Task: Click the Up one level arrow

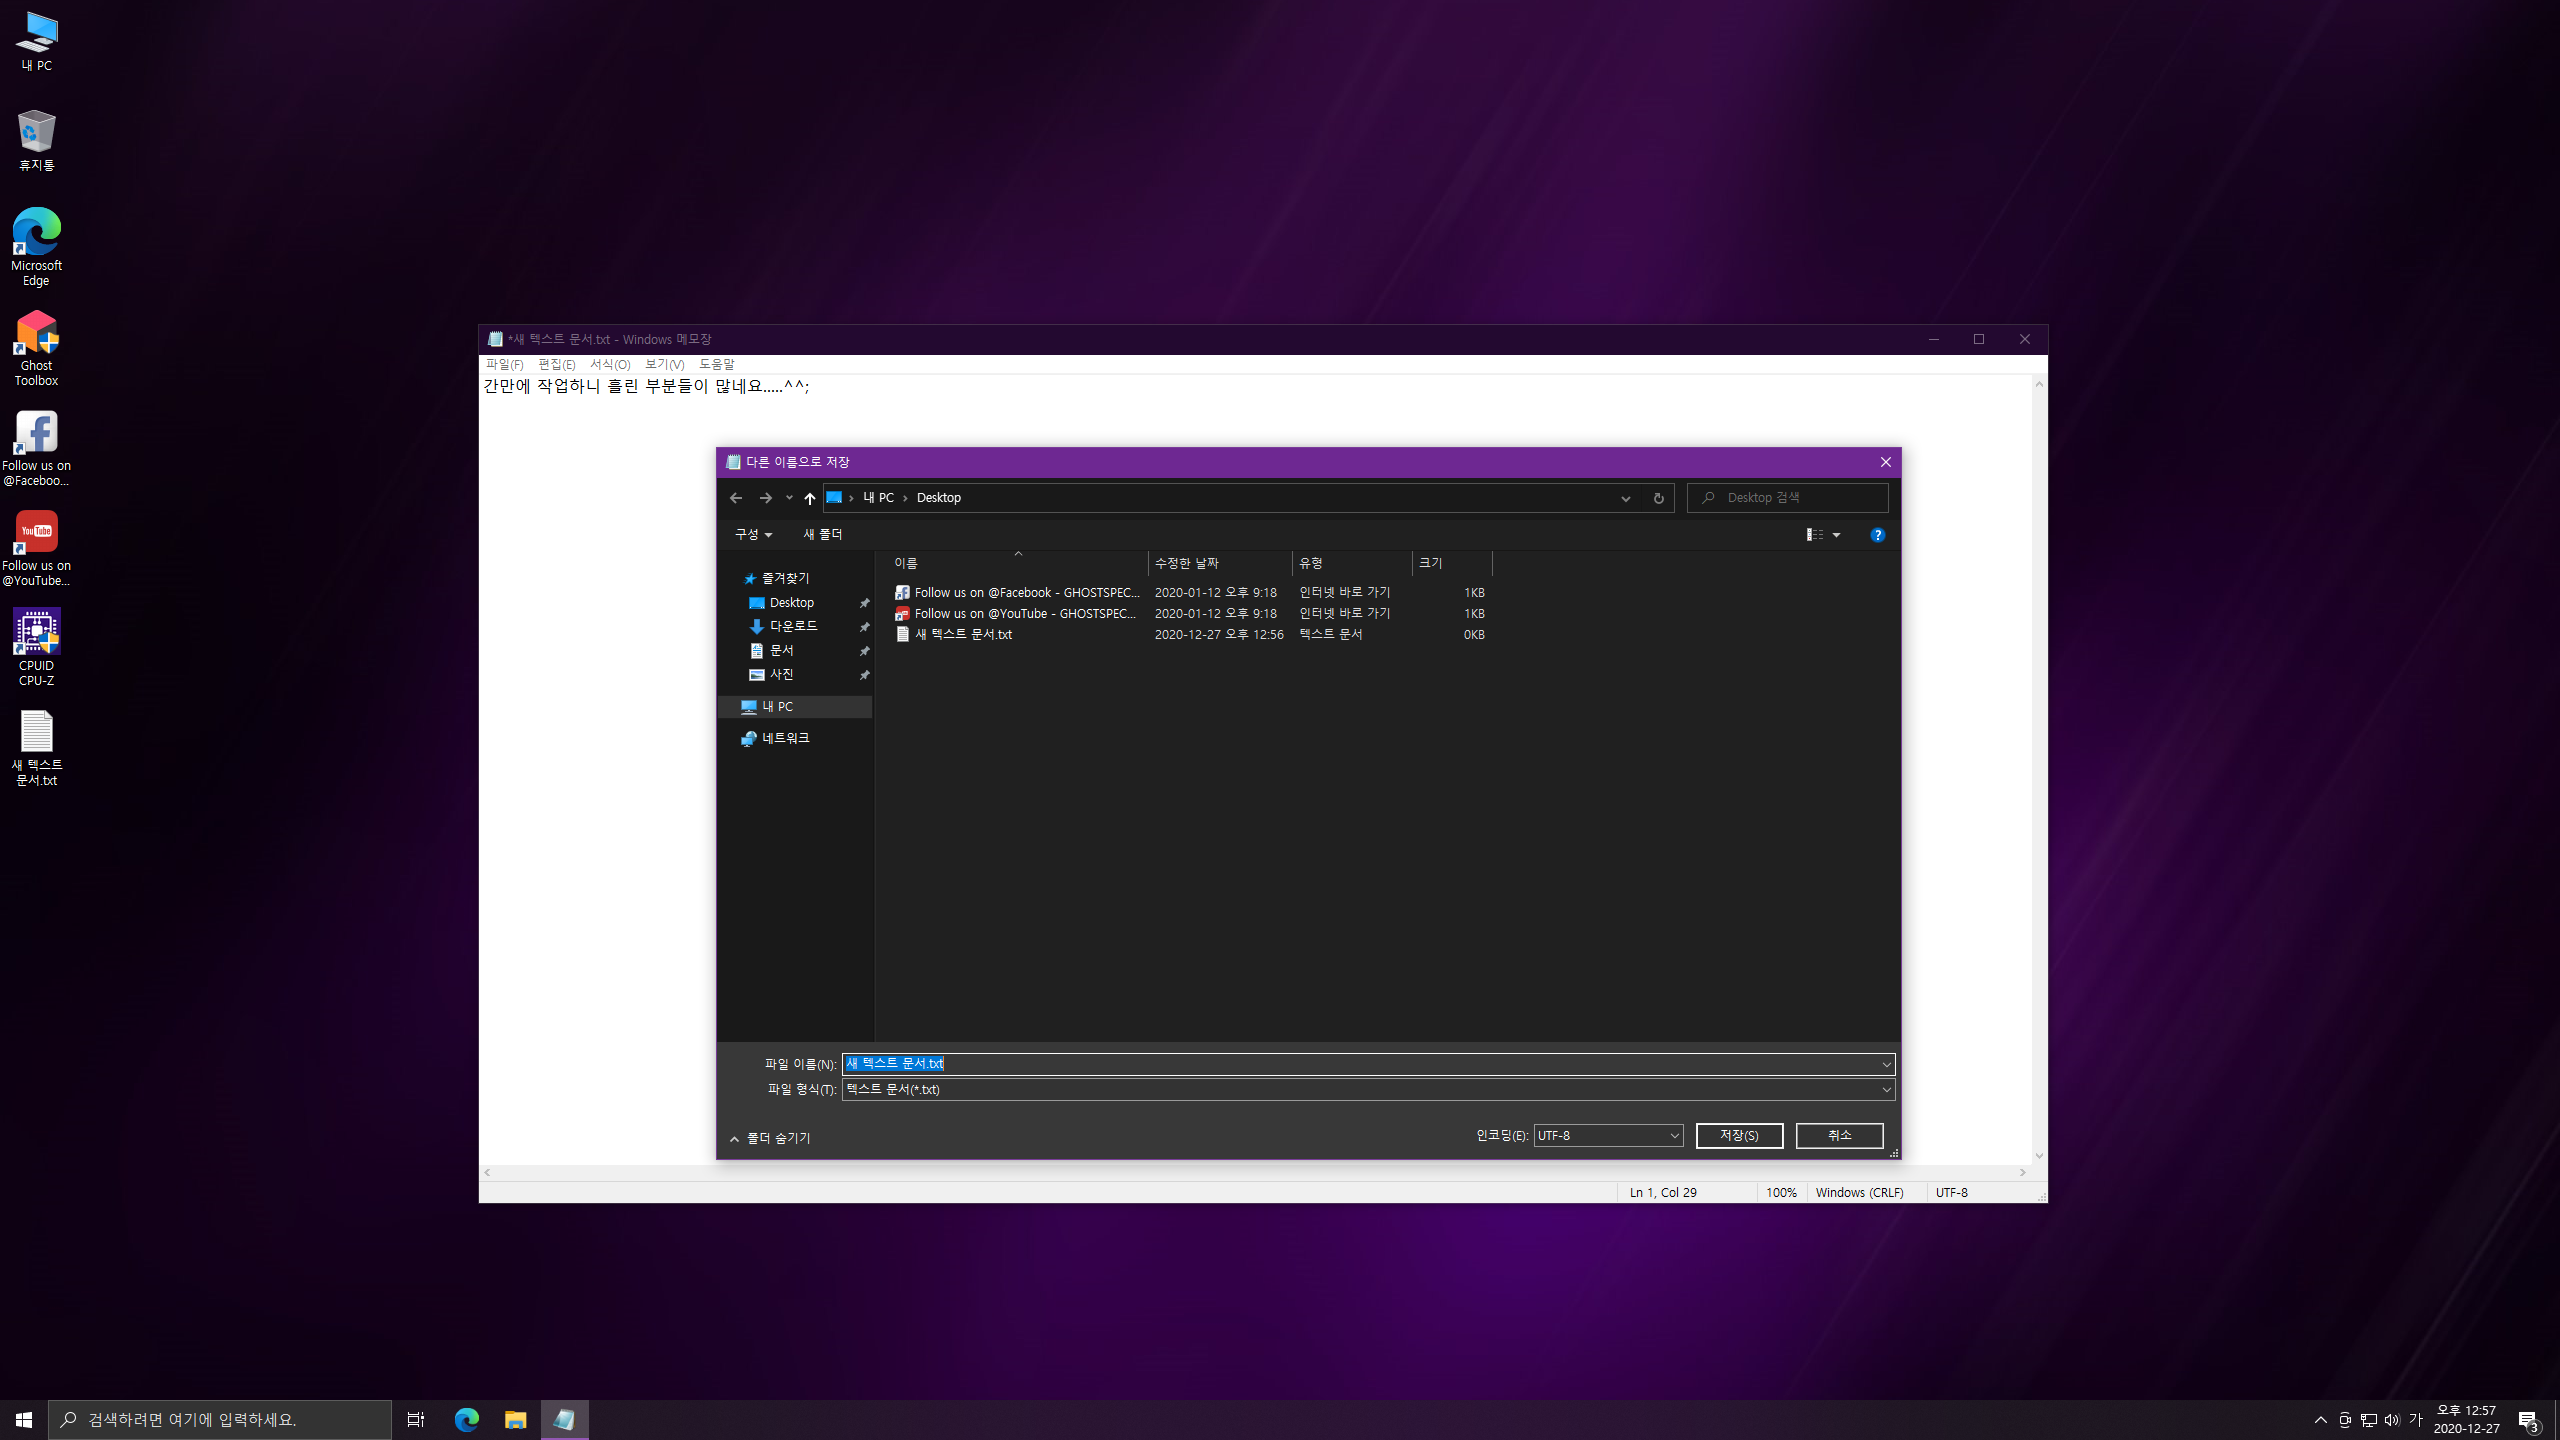Action: point(809,498)
